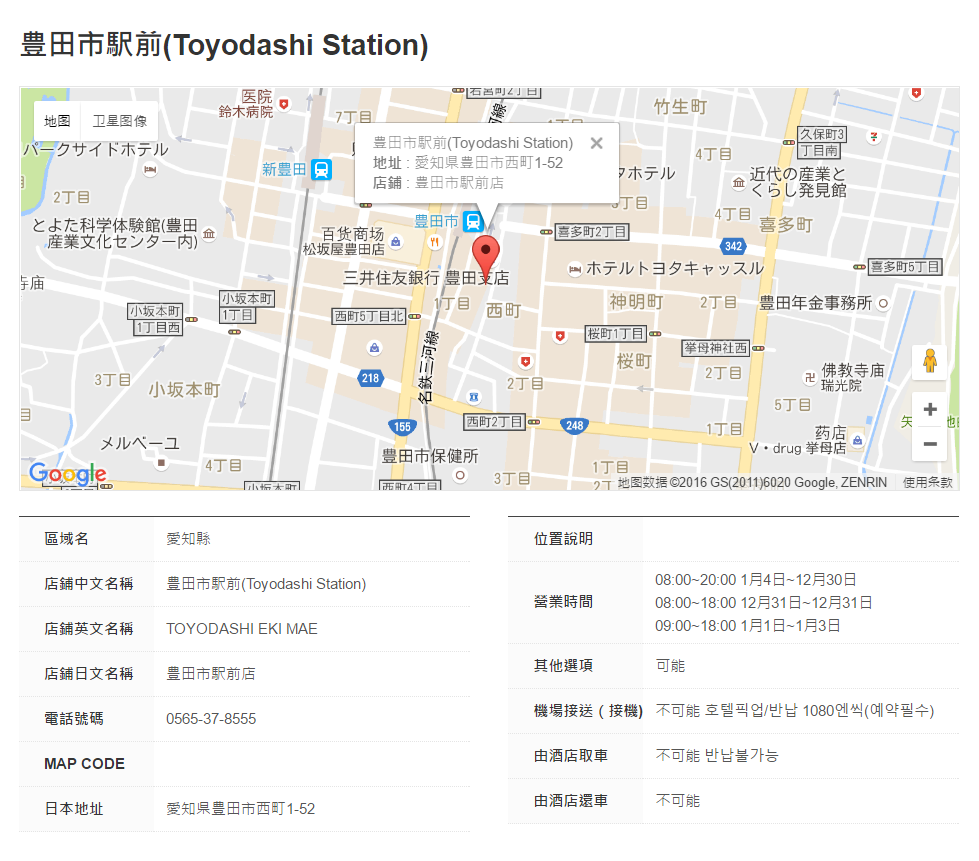This screenshot has width=979, height=861.
Task: Click the メルベーユ place marker icon
Action: [161, 463]
